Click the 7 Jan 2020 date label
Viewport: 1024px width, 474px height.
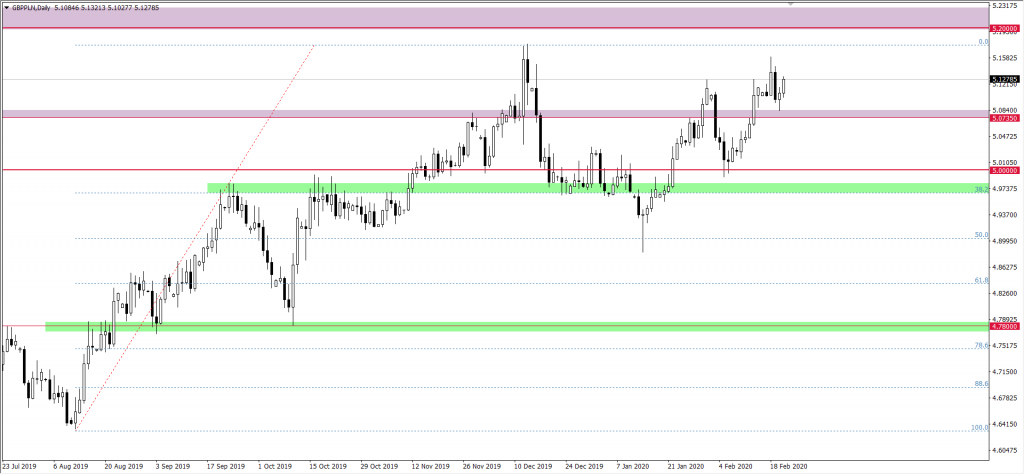pos(635,467)
